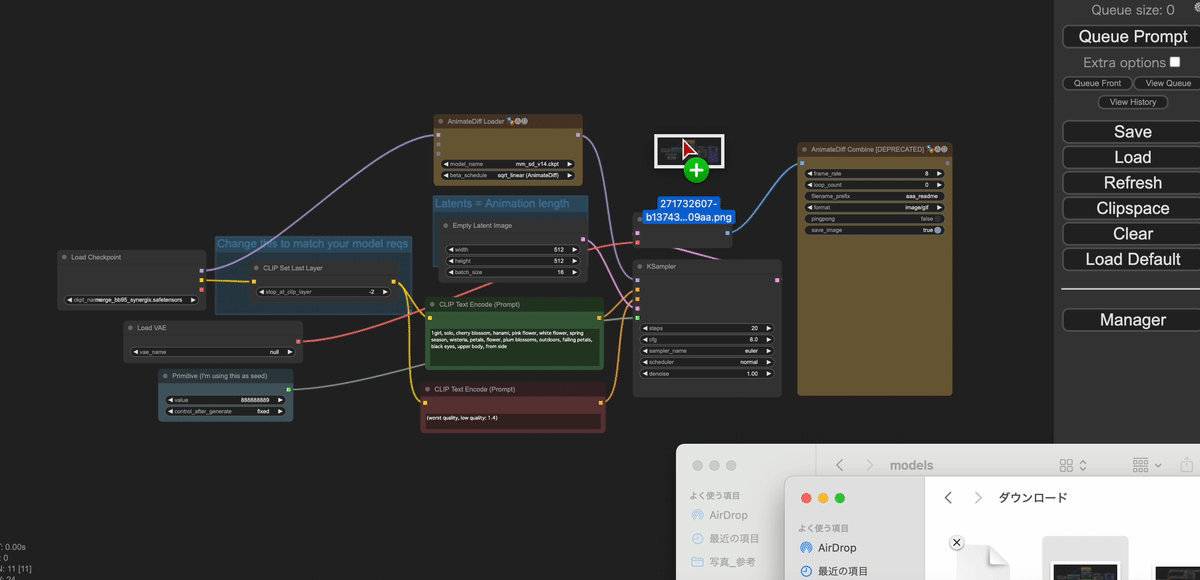Open the scheduler dropdown showing normal
This screenshot has width=1200, height=580.
tap(707, 363)
